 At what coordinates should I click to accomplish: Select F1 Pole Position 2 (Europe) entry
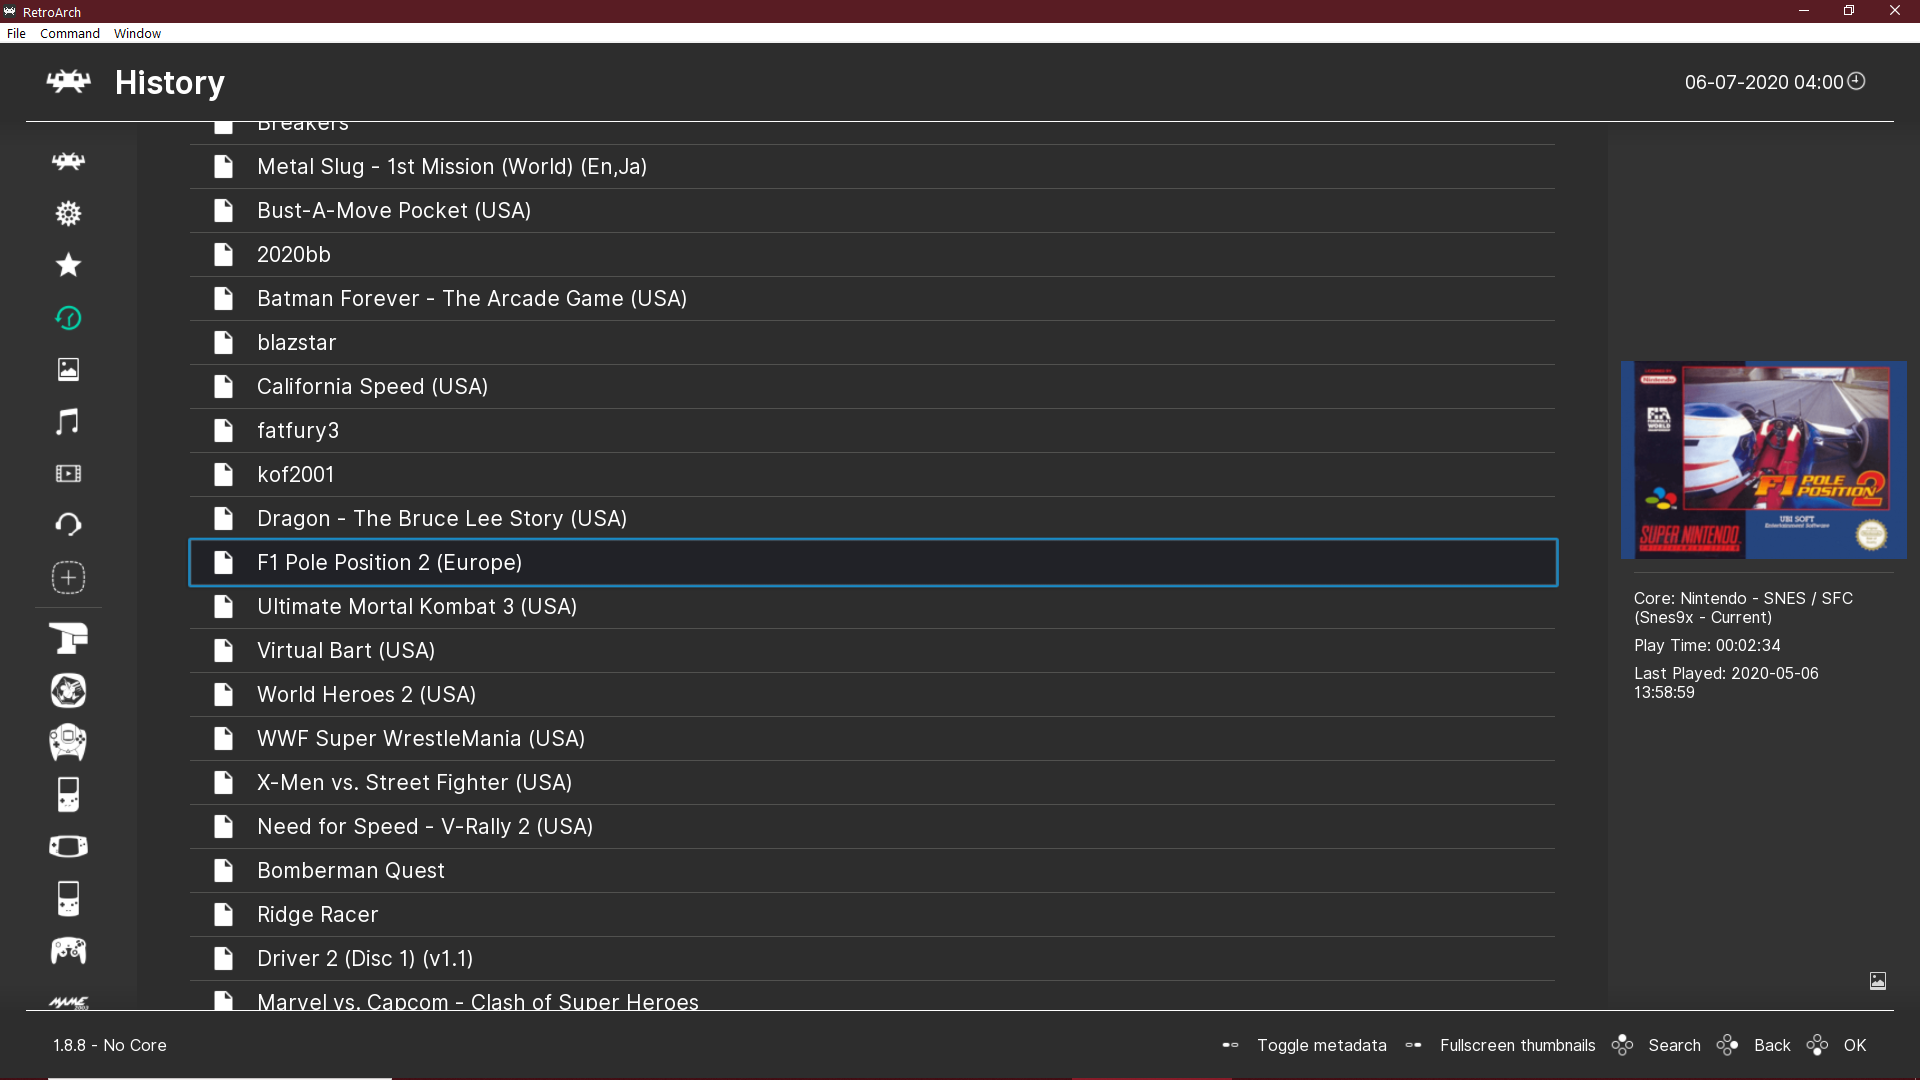click(872, 562)
